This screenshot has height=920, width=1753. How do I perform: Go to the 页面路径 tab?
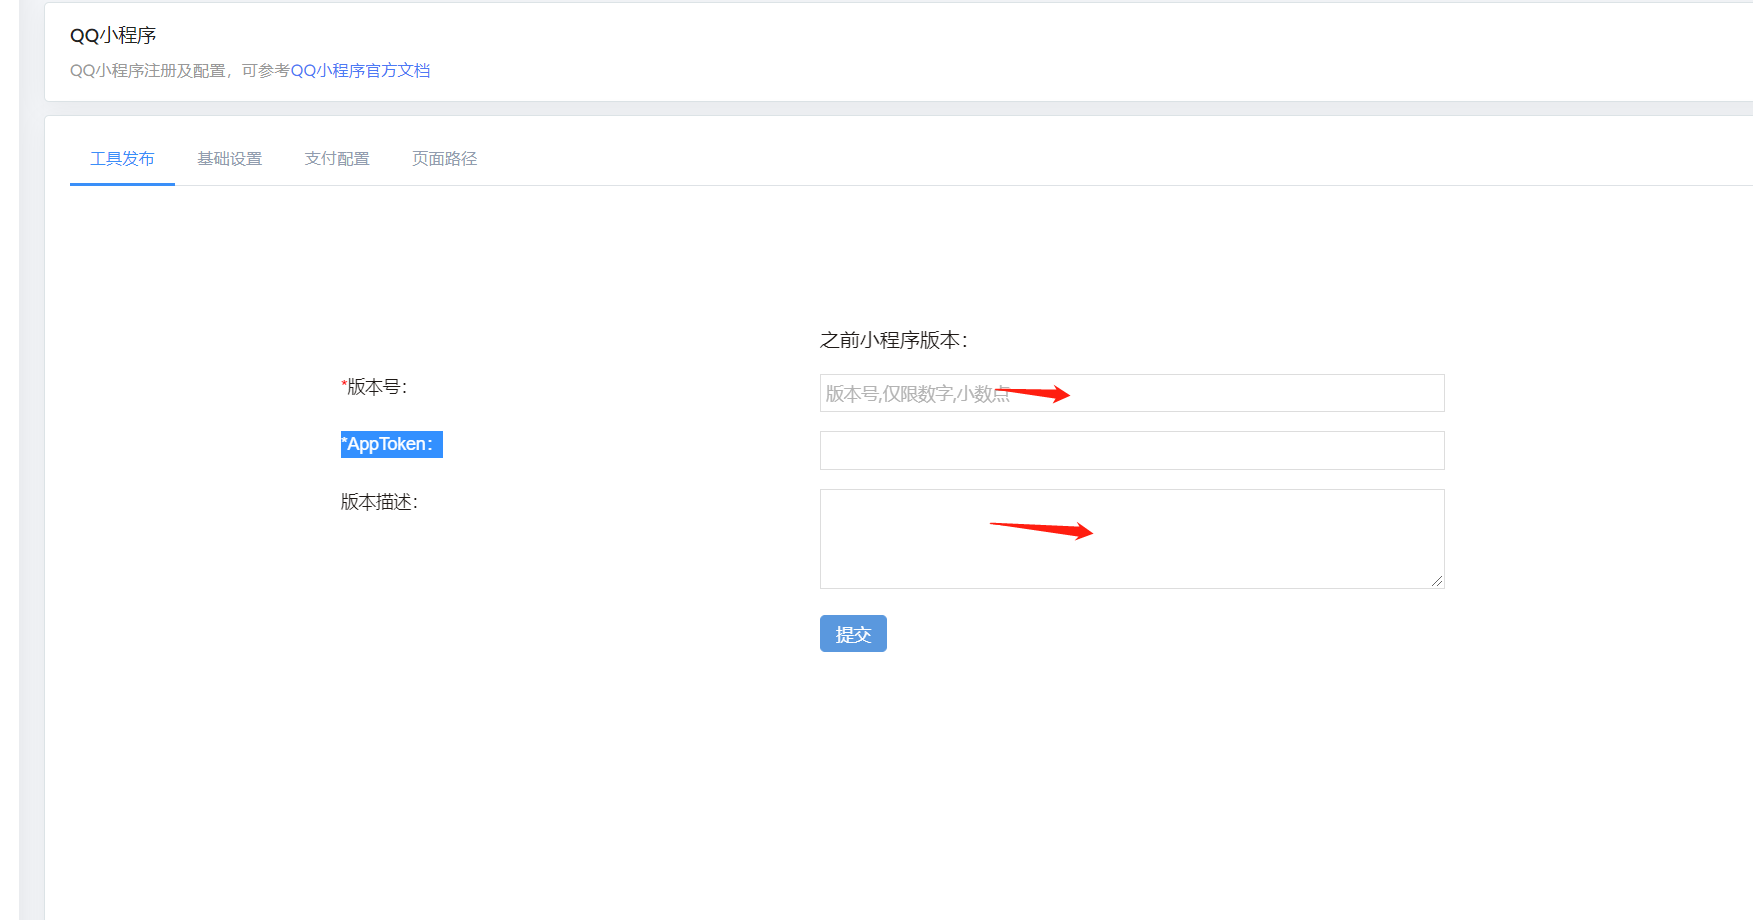pyautogui.click(x=444, y=159)
